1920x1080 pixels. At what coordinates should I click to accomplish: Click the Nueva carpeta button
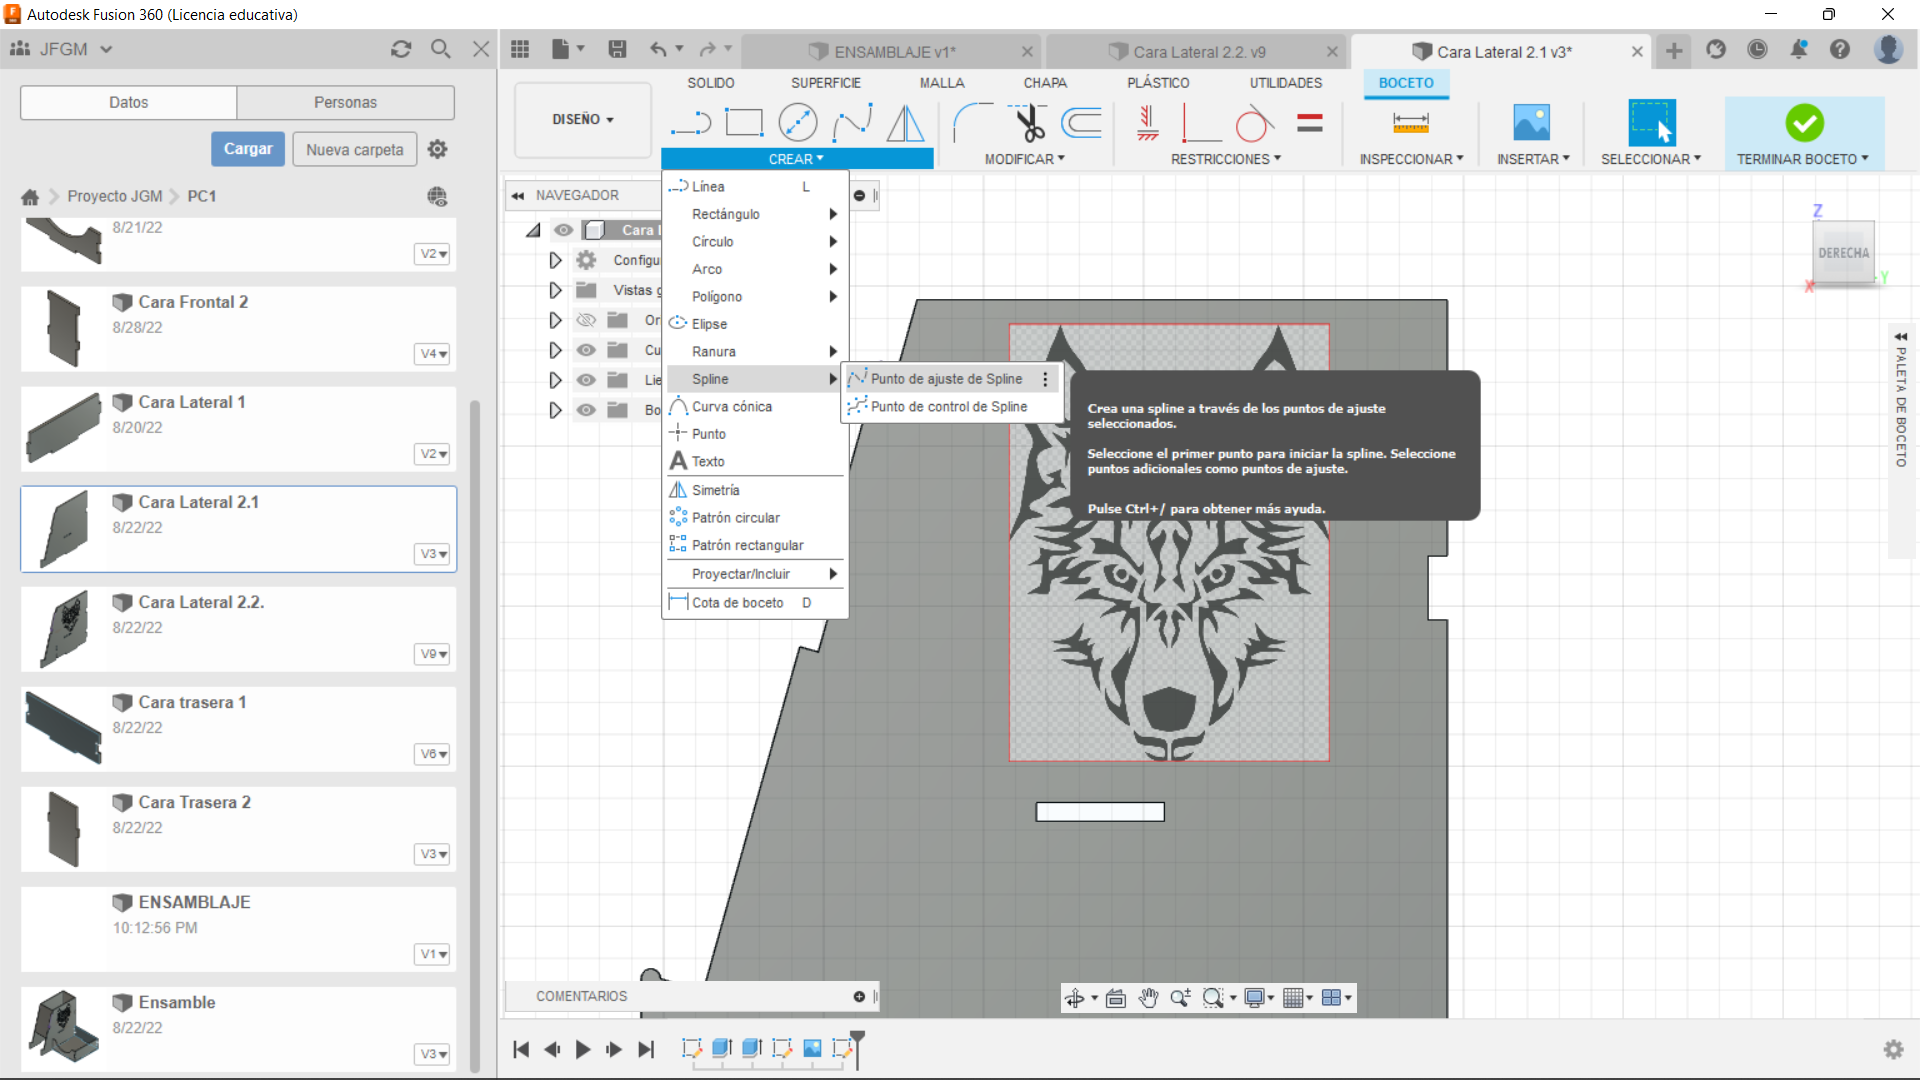tap(354, 149)
